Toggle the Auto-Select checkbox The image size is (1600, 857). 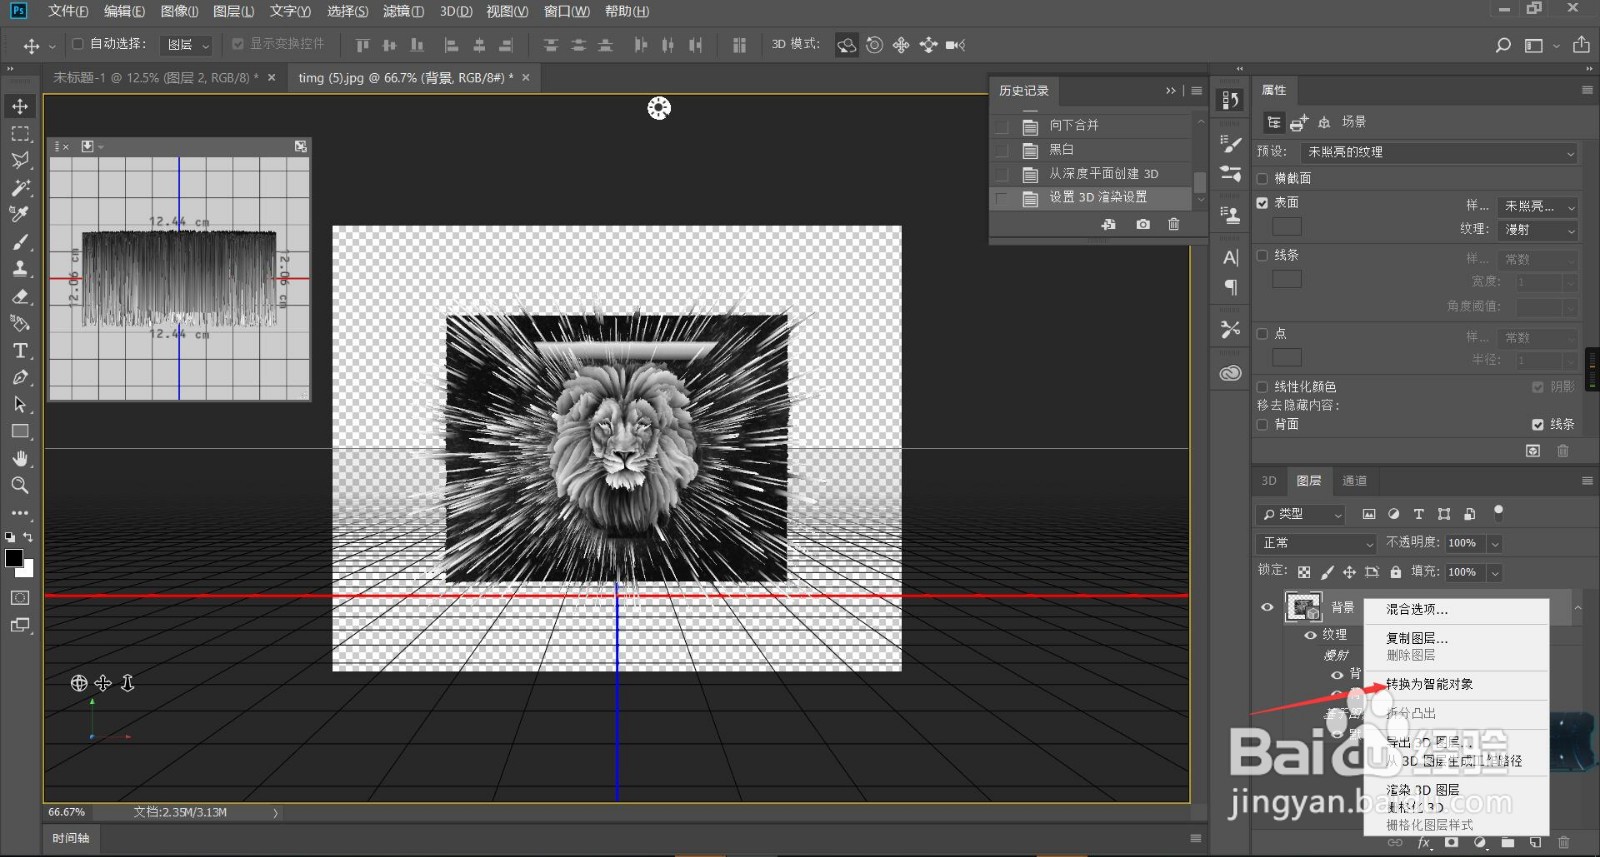pos(78,44)
